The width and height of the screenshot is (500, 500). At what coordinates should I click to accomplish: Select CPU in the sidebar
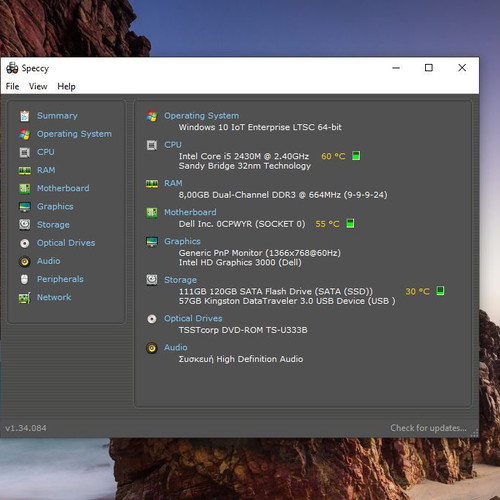coord(46,152)
